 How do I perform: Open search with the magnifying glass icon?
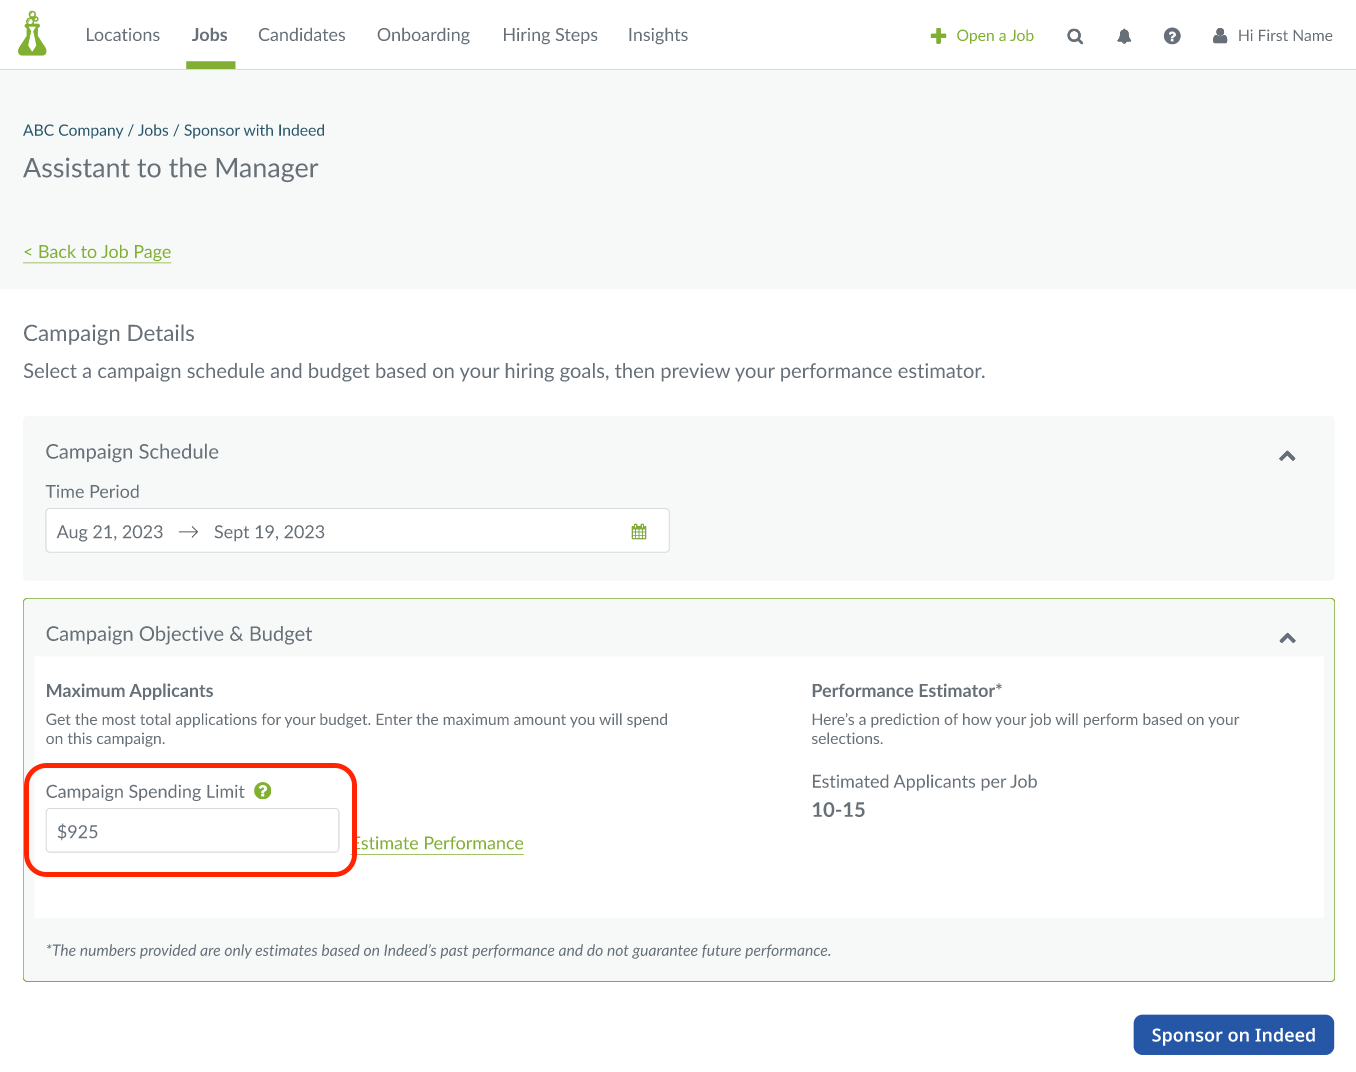coord(1075,35)
